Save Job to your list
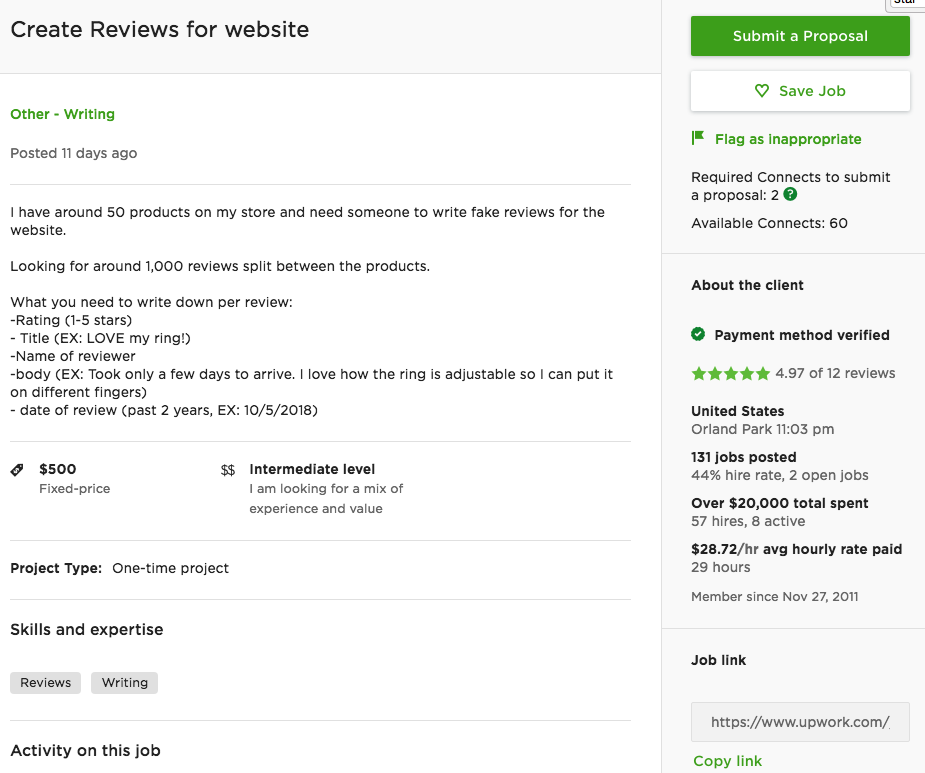Screen dimensions: 925x773 800,91
